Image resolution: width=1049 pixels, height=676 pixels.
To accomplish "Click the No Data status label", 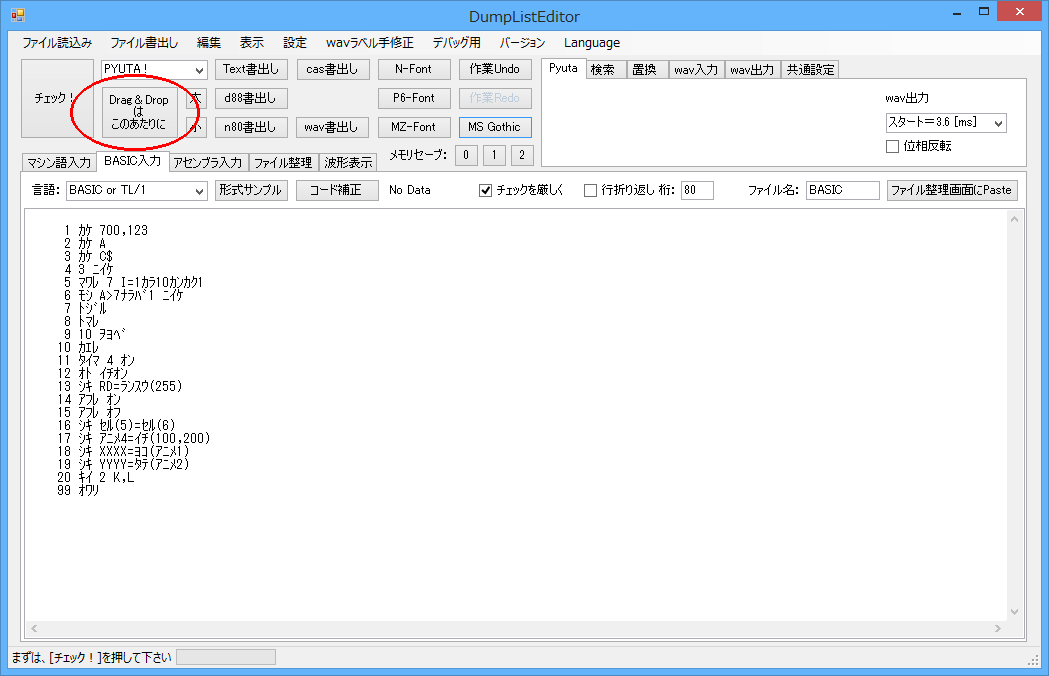I will coord(409,190).
